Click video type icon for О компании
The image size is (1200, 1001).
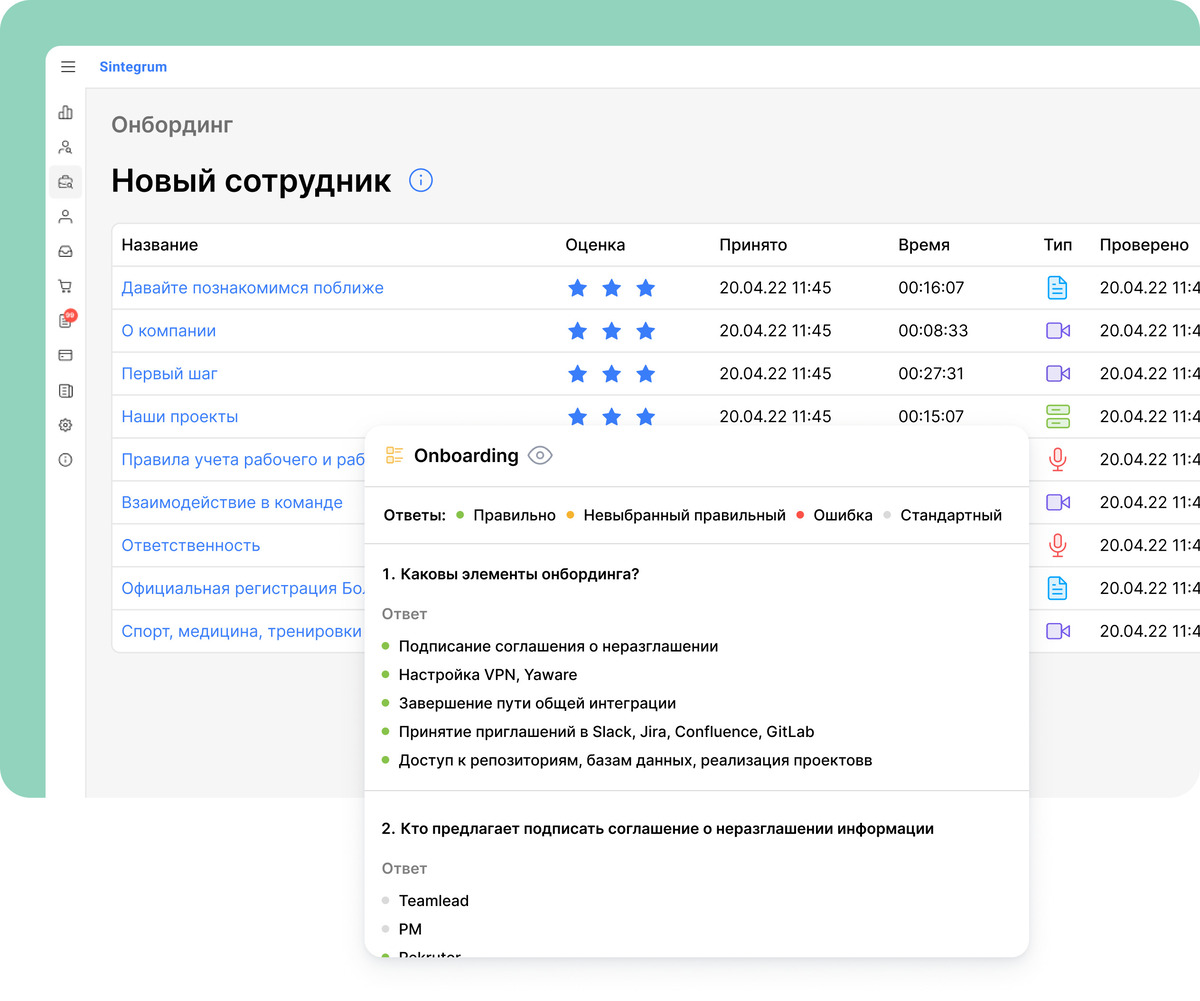(x=1058, y=331)
